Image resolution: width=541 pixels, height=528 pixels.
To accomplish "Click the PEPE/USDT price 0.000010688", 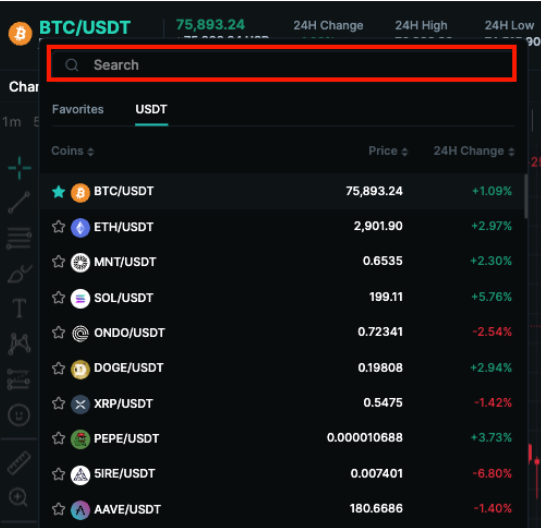I will click(x=365, y=438).
